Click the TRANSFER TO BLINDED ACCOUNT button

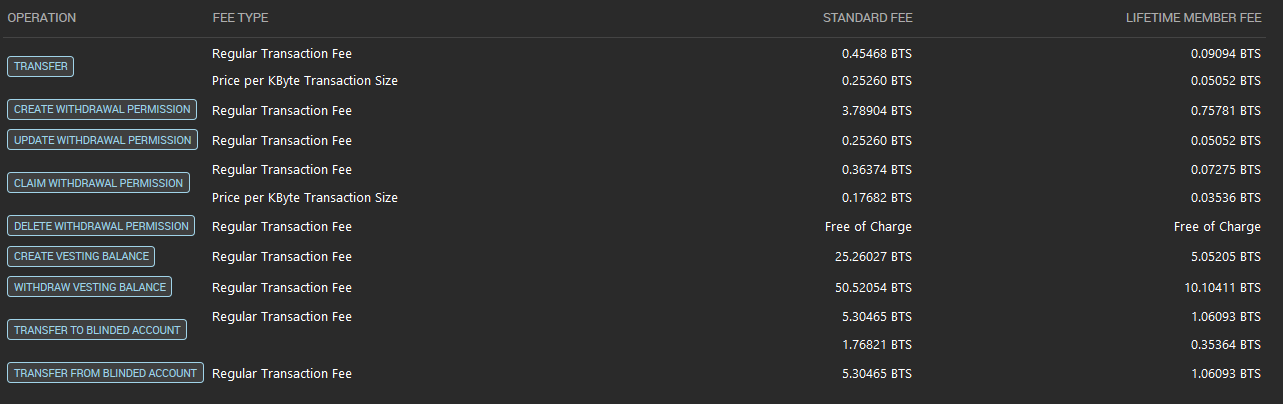tap(97, 330)
